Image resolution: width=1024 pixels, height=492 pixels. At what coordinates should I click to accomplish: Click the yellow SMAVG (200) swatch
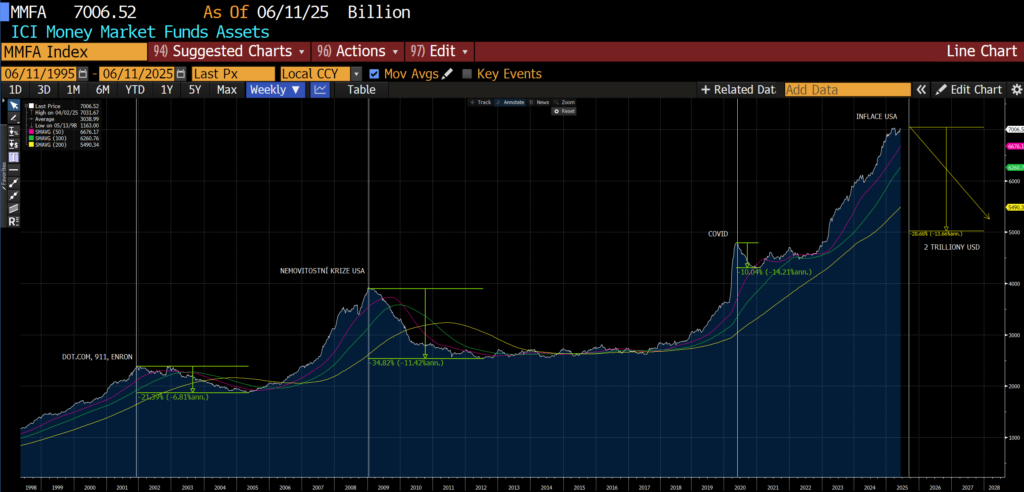pyautogui.click(x=31, y=145)
